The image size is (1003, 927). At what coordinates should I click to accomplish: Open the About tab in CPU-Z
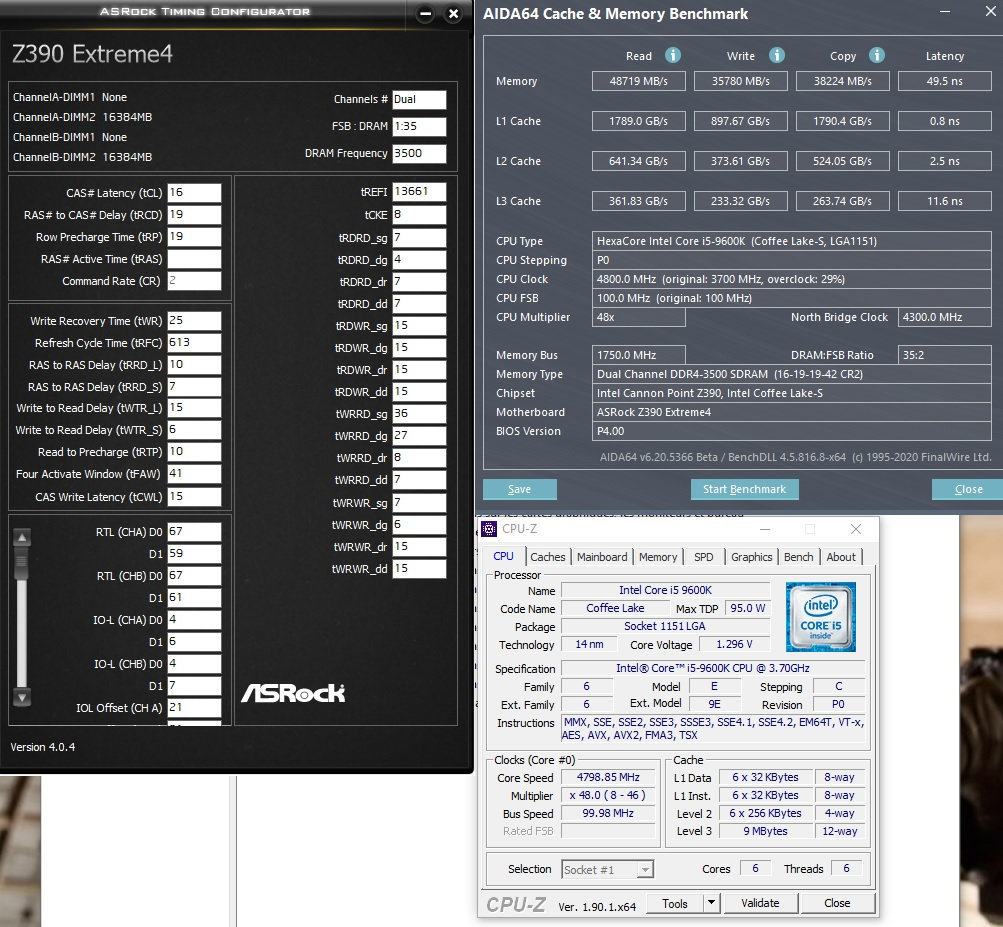[x=841, y=557]
